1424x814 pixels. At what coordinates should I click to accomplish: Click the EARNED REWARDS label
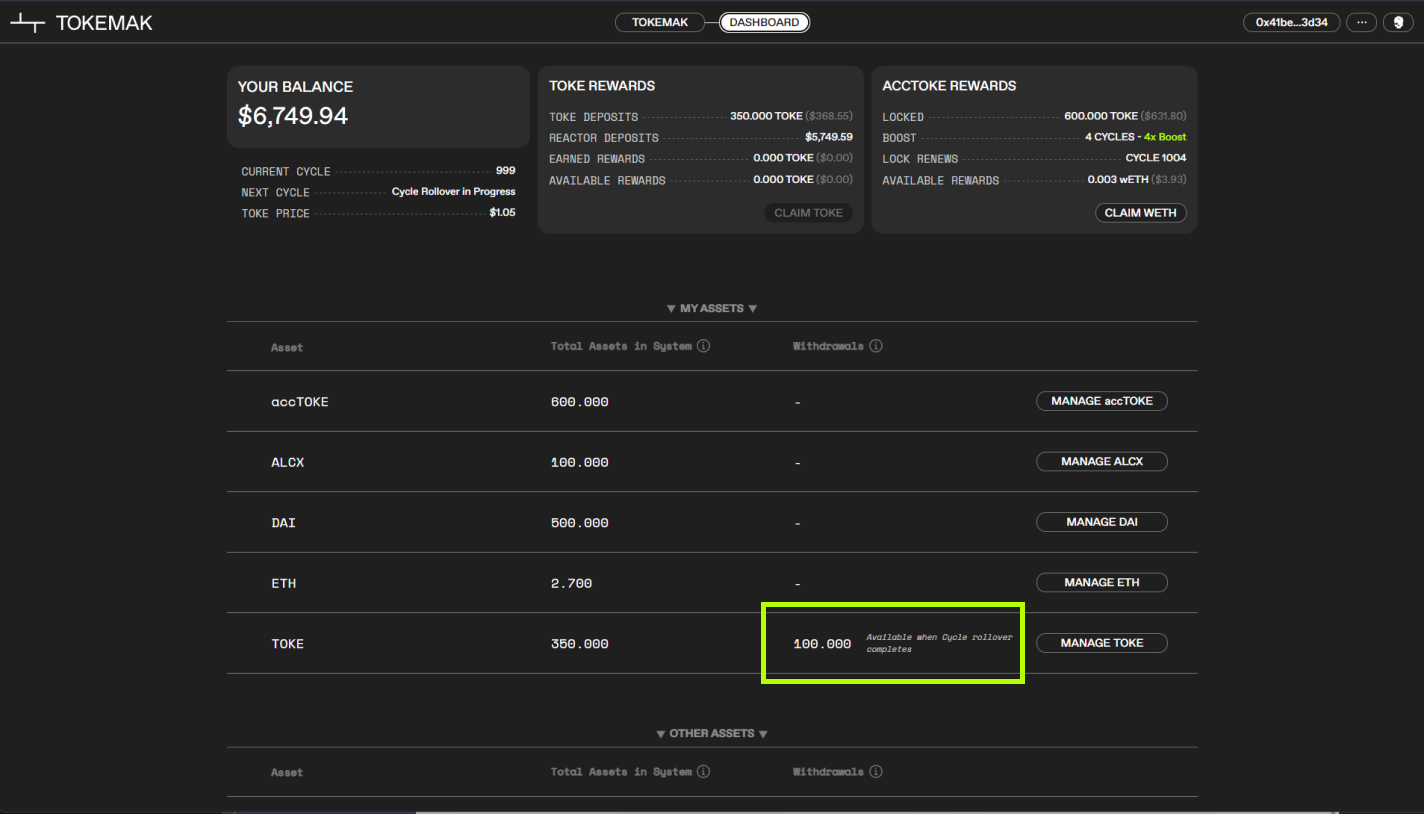597,159
